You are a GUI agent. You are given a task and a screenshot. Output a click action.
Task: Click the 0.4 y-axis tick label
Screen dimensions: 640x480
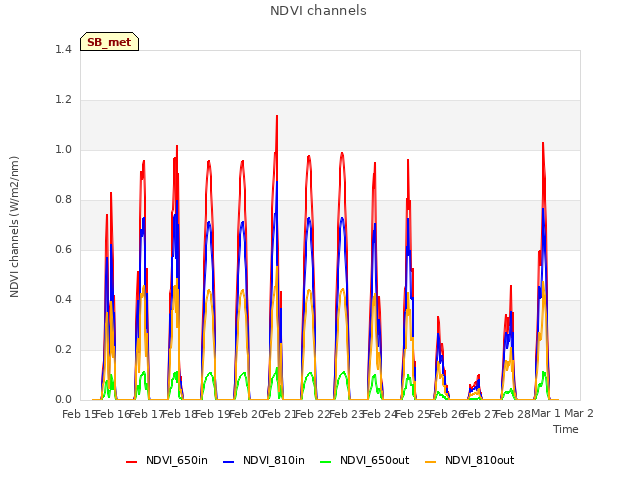[63, 300]
